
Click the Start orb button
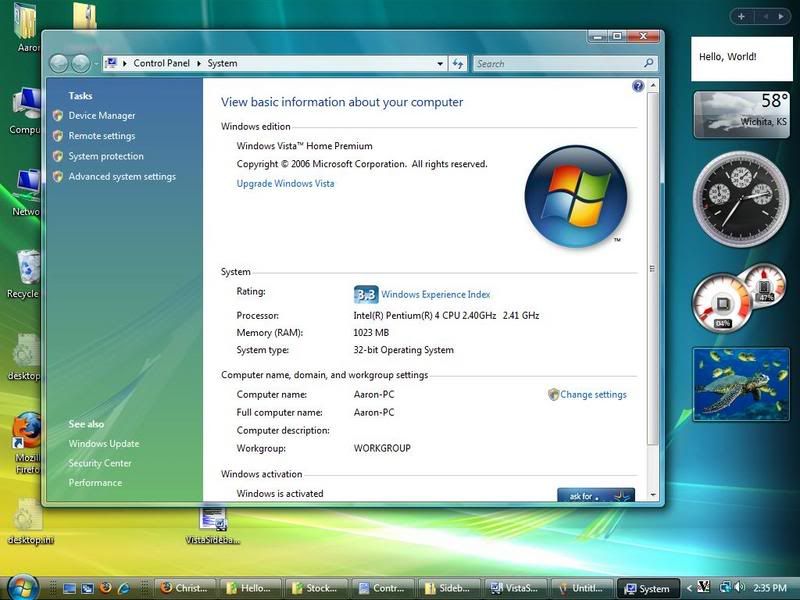point(21,587)
